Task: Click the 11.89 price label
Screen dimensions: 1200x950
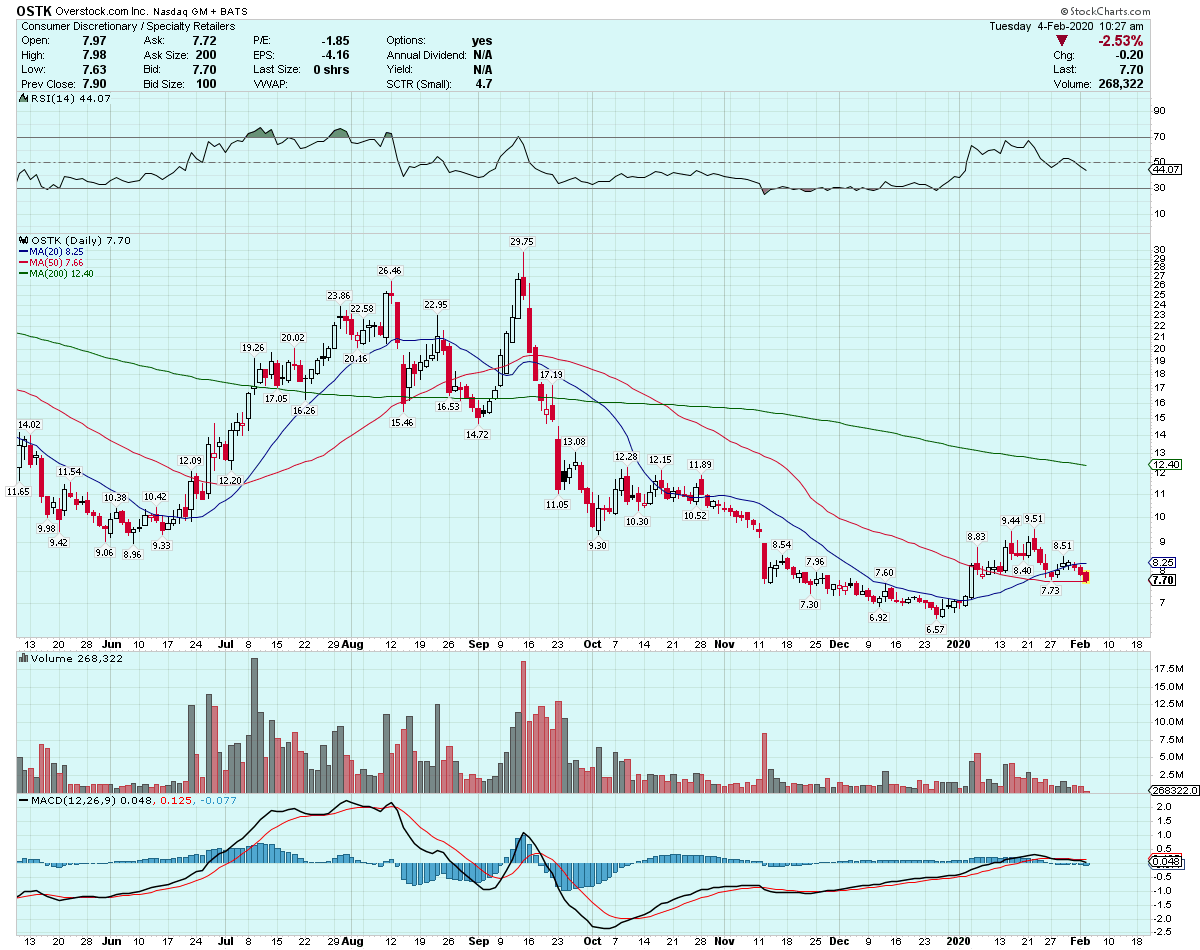Action: coord(700,464)
